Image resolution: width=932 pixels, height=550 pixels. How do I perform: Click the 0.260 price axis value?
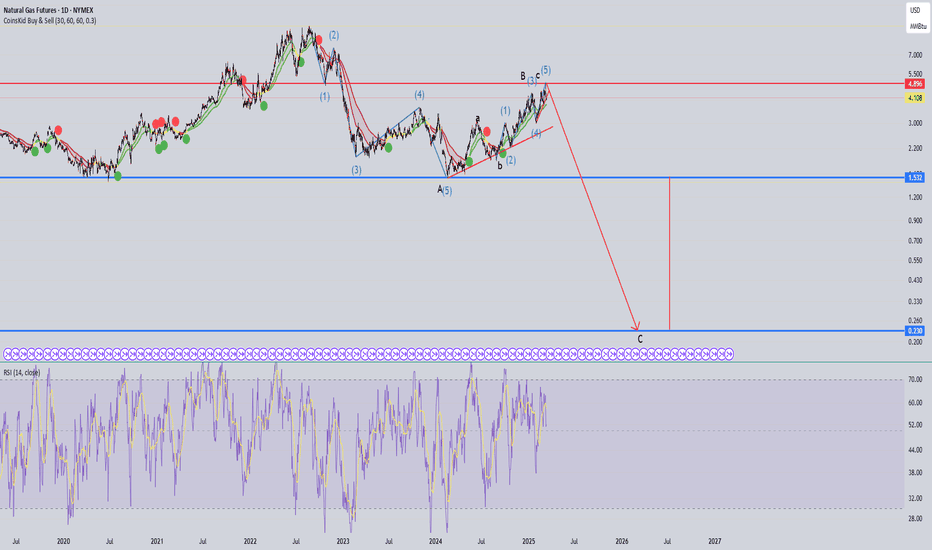coord(915,320)
